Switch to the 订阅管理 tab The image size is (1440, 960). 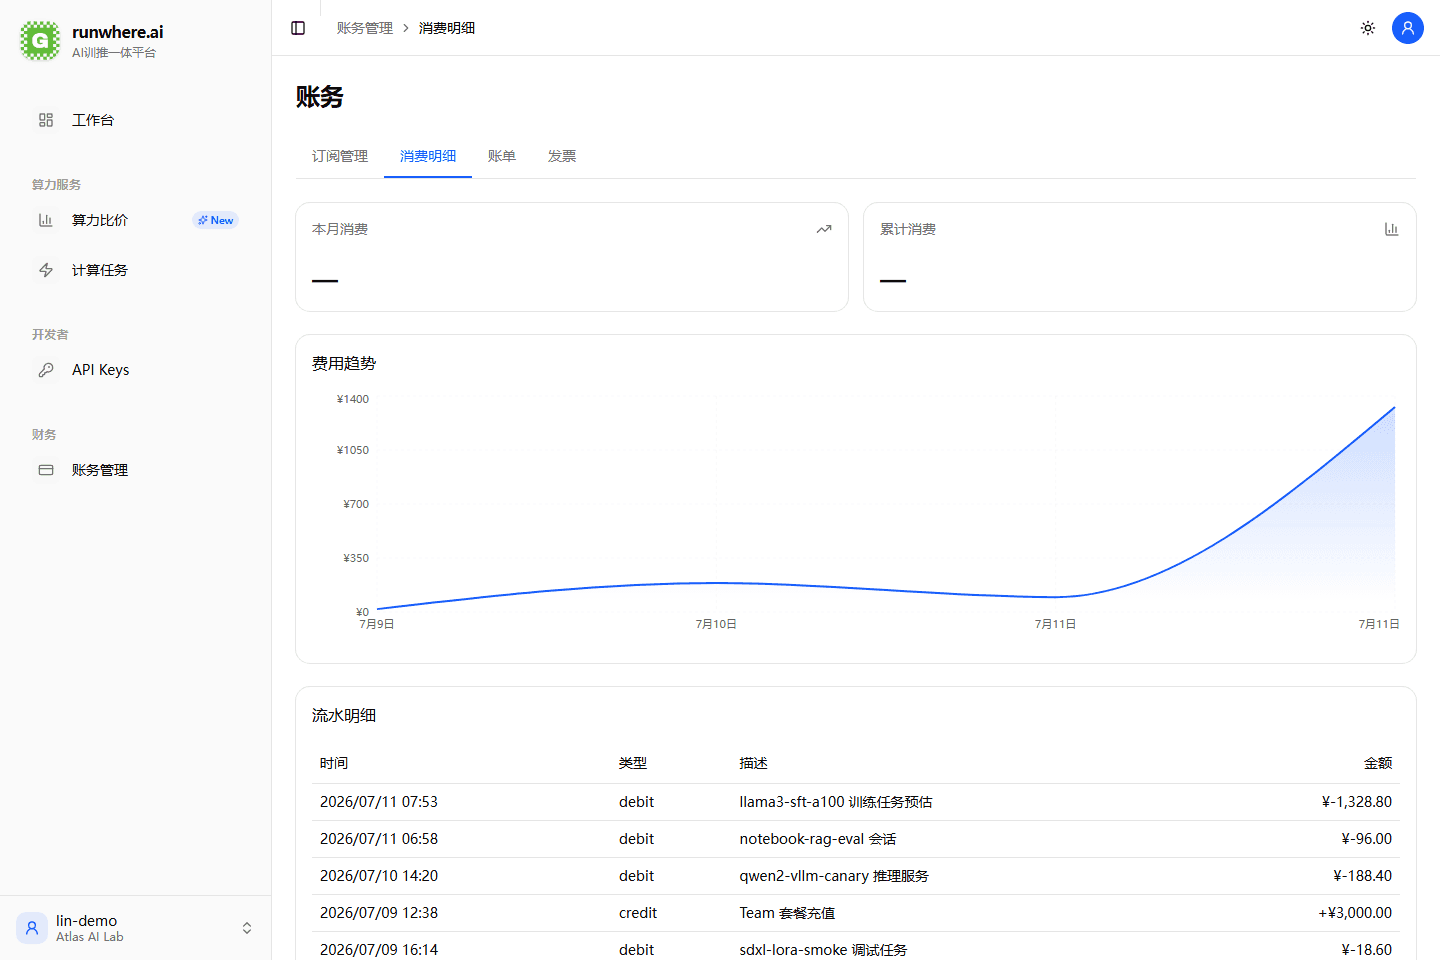(x=340, y=156)
